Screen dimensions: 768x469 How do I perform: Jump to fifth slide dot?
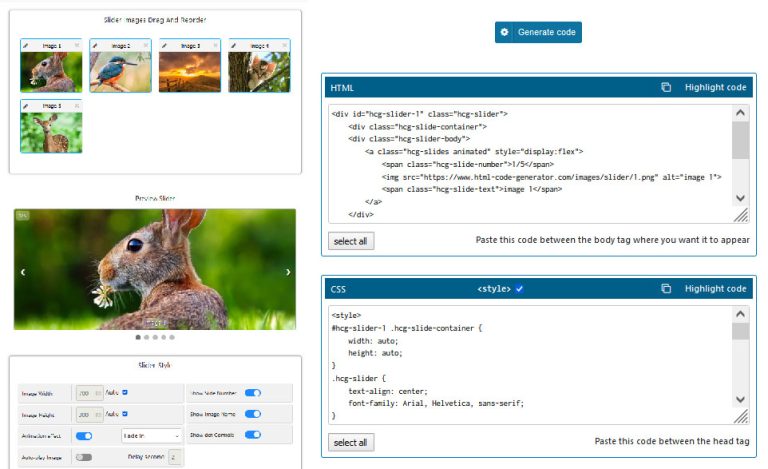coord(172,337)
